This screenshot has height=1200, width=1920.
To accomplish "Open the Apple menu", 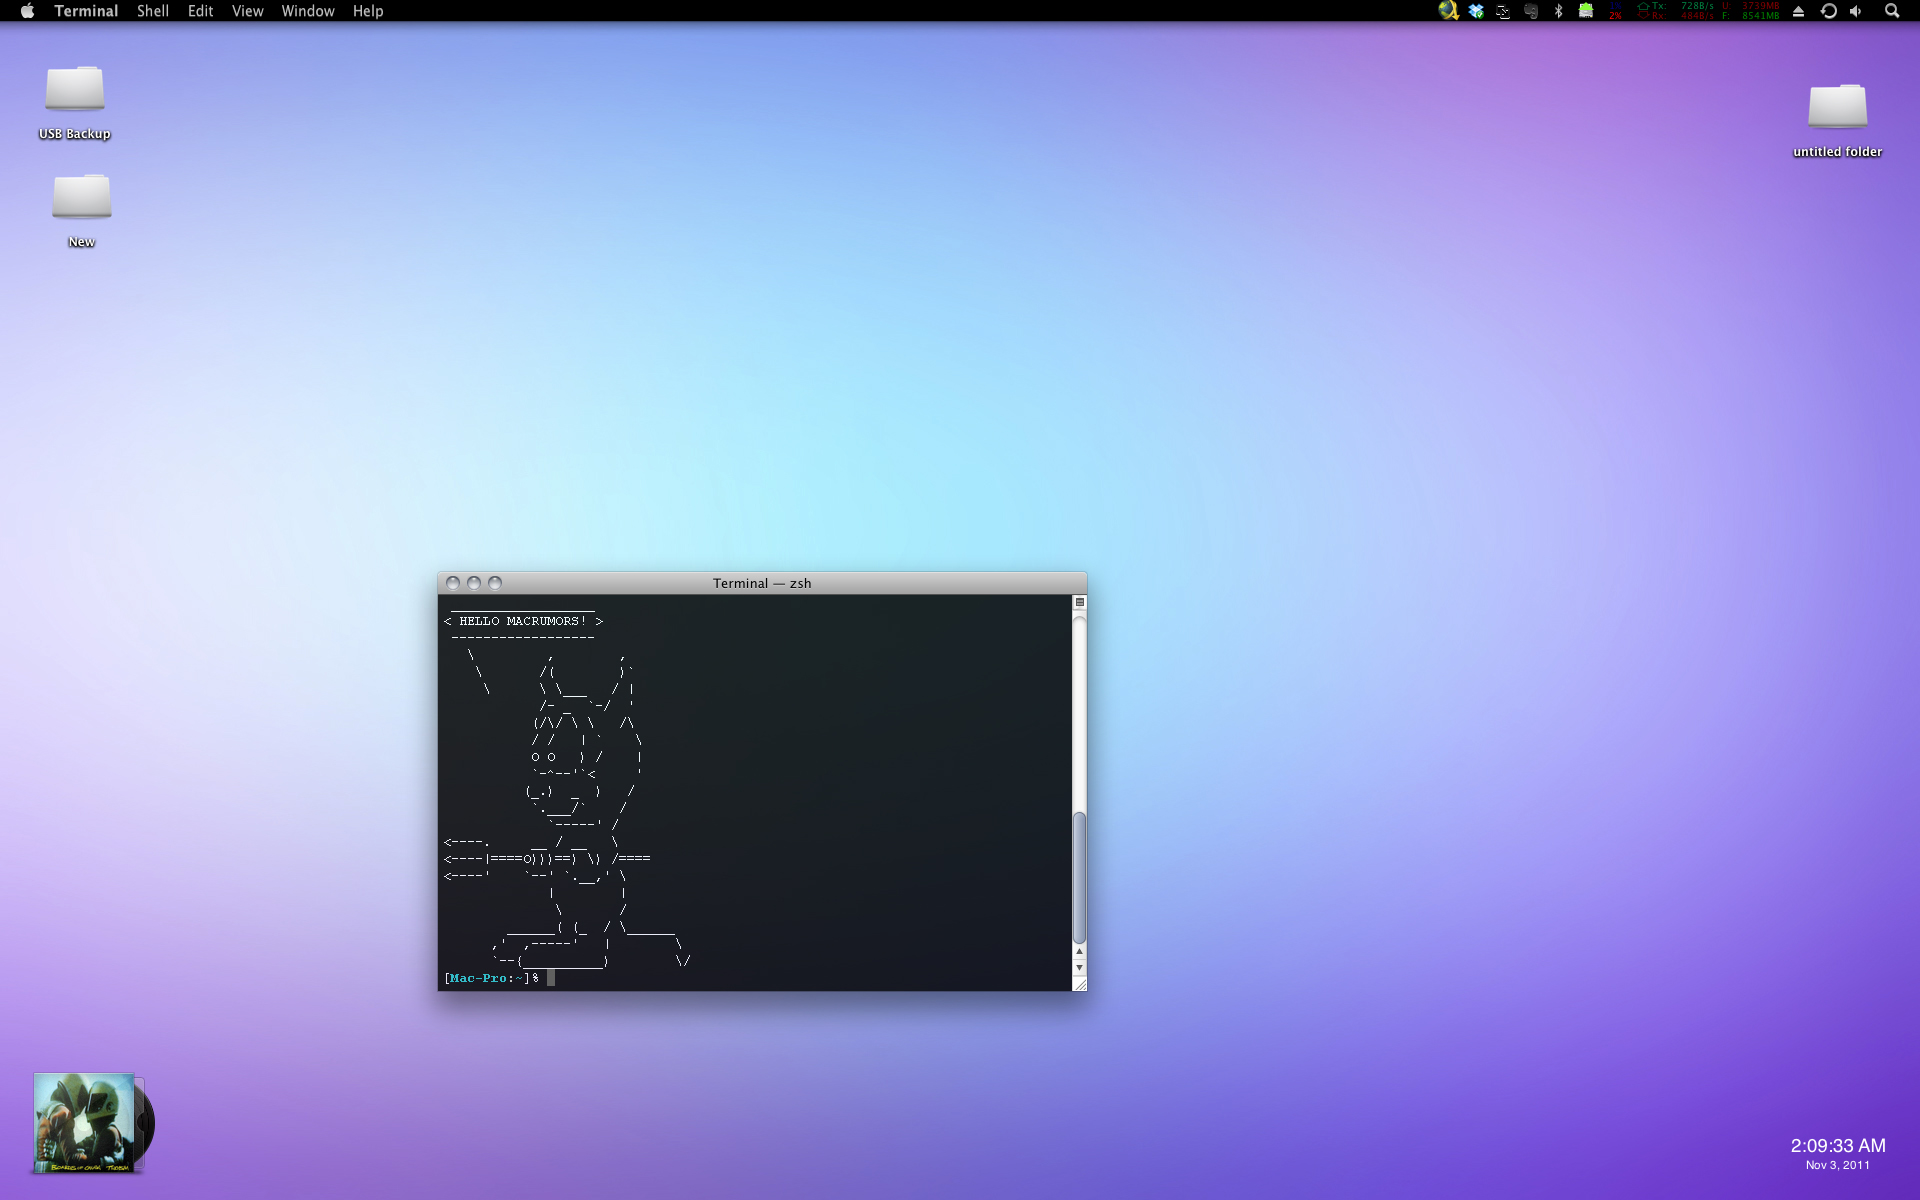I will click(27, 11).
